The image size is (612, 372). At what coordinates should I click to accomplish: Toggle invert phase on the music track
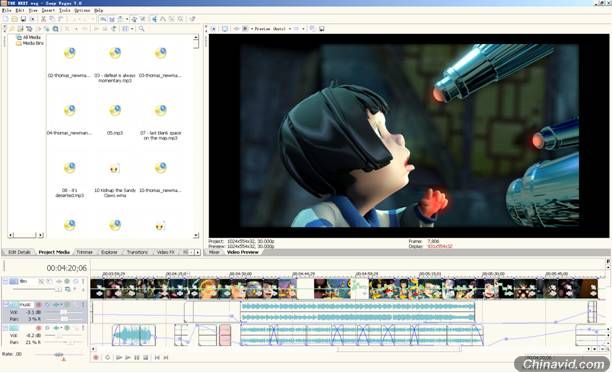(47, 305)
